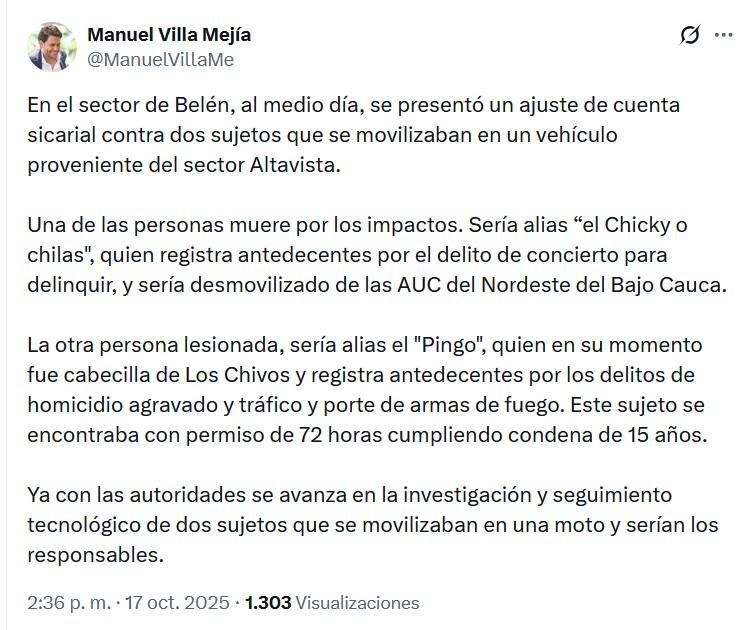Image resolution: width=755 pixels, height=630 pixels.
Task: Open the Grok explain-post icon
Action: tap(689, 36)
